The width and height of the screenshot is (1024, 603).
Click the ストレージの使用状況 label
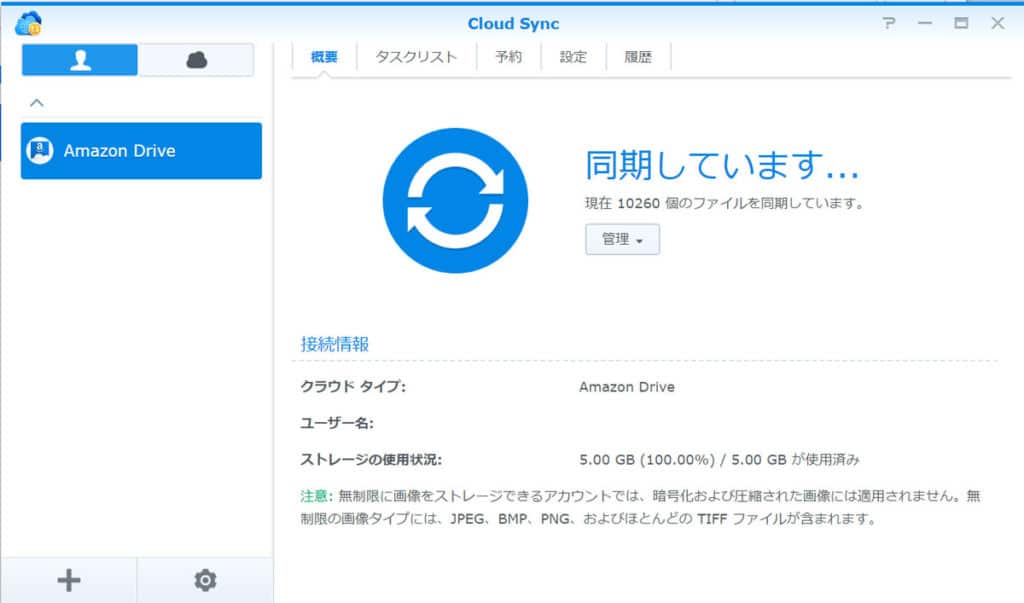371,460
